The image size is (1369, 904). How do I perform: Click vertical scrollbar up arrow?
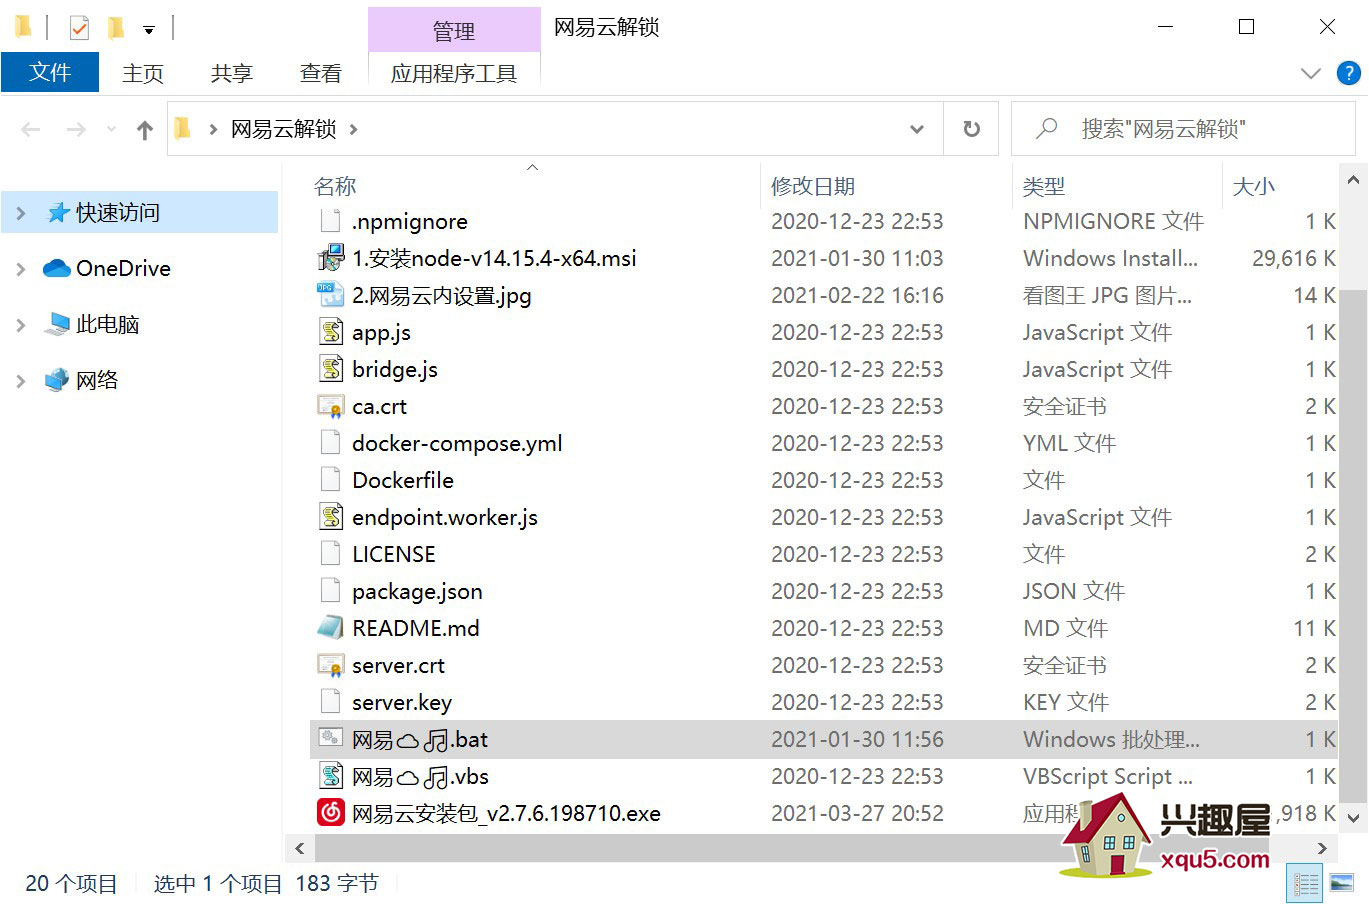tap(1353, 181)
